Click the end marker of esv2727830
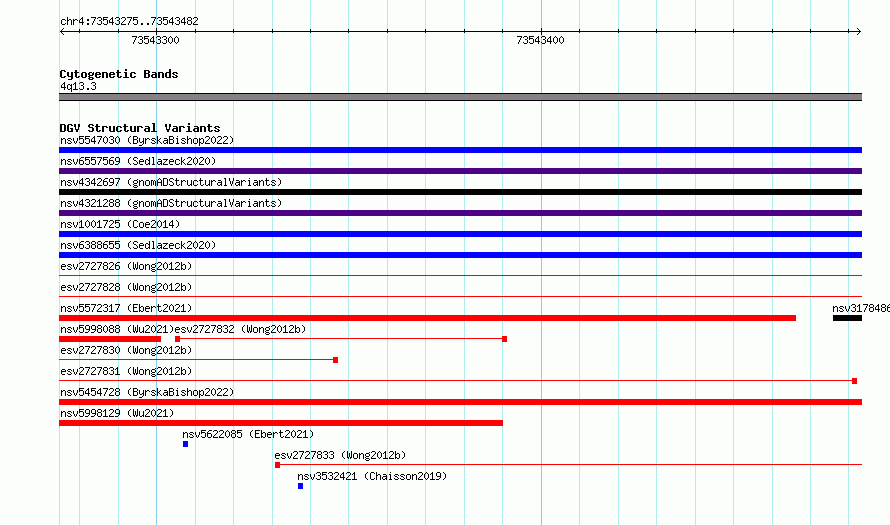This screenshot has height=525, width=890. click(x=335, y=360)
